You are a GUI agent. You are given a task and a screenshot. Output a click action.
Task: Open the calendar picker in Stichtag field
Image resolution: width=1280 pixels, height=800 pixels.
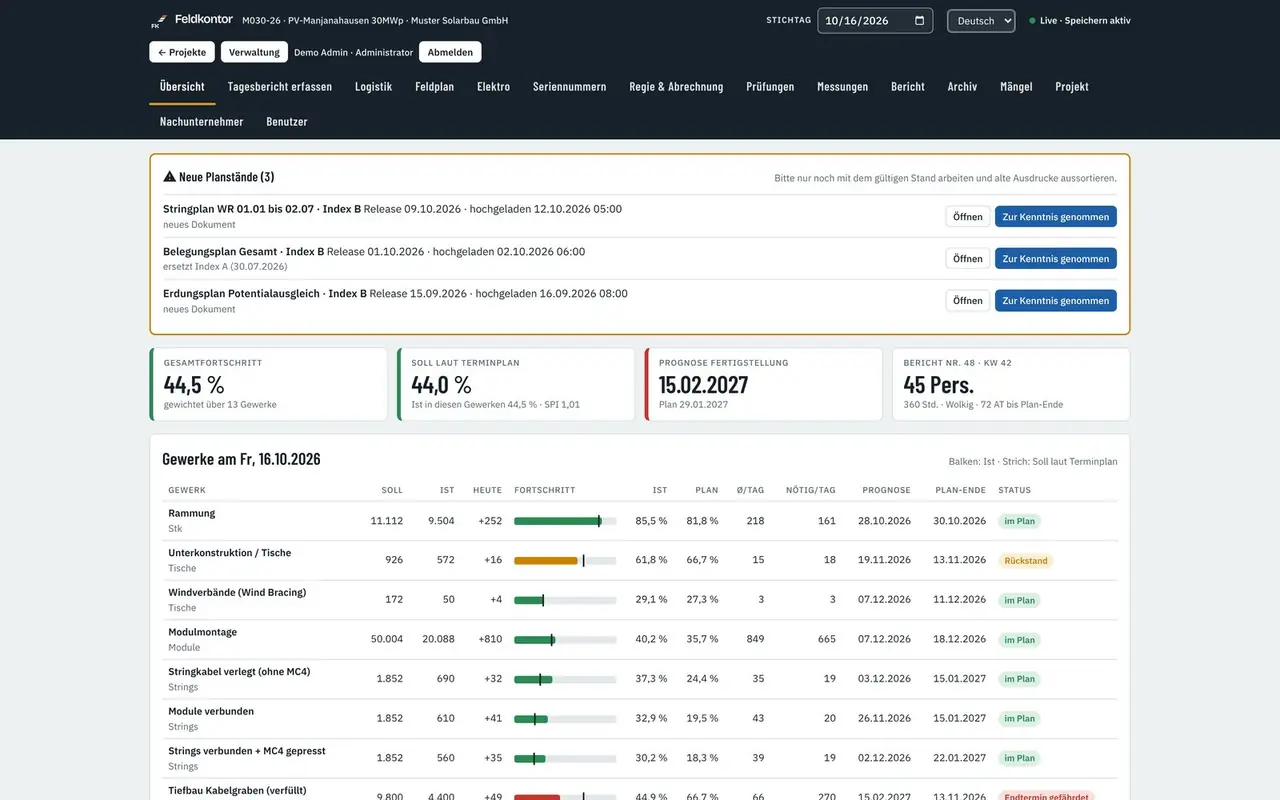pyautogui.click(x=919, y=21)
